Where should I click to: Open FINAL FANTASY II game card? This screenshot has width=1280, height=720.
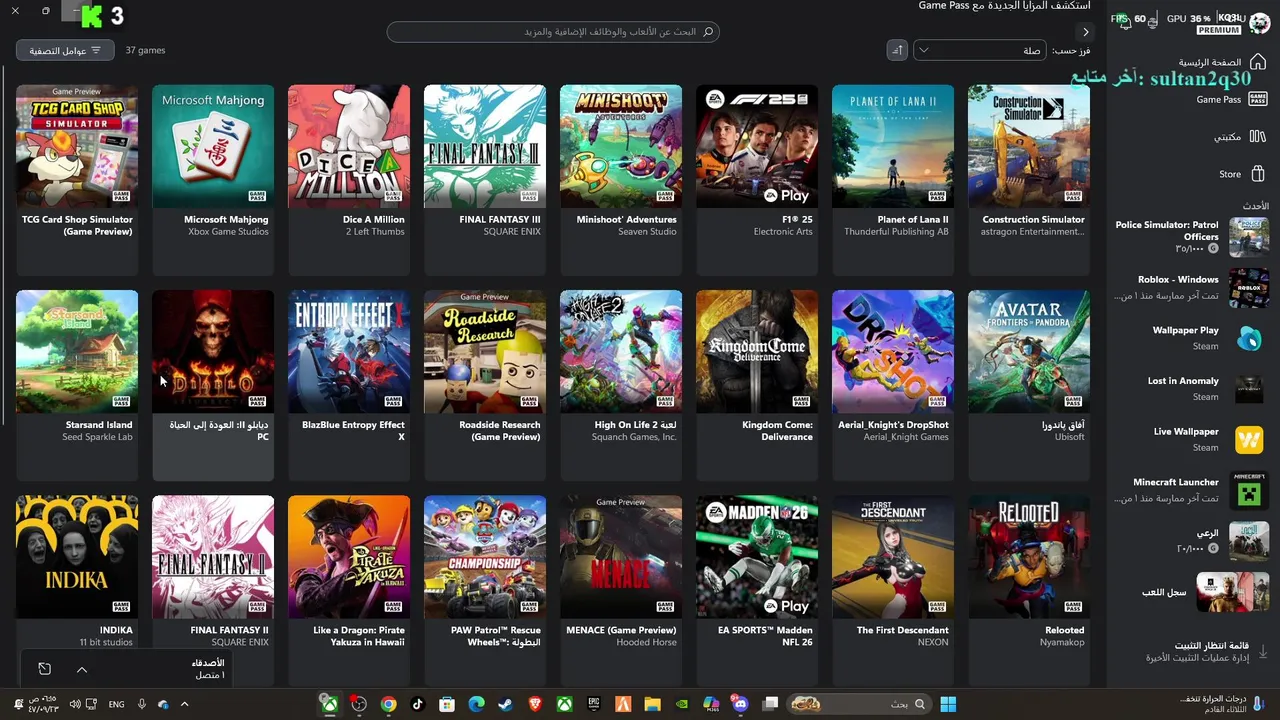(x=213, y=572)
